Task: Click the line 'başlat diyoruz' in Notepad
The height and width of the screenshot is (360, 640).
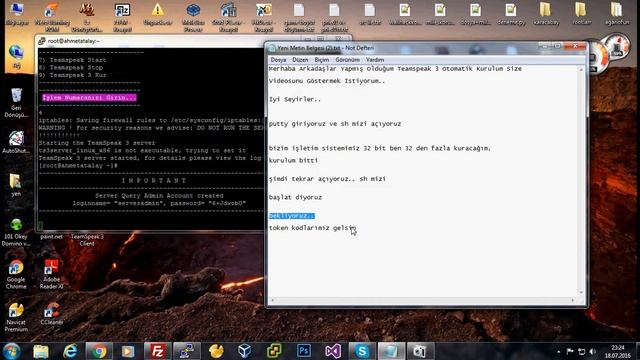Action: click(295, 197)
